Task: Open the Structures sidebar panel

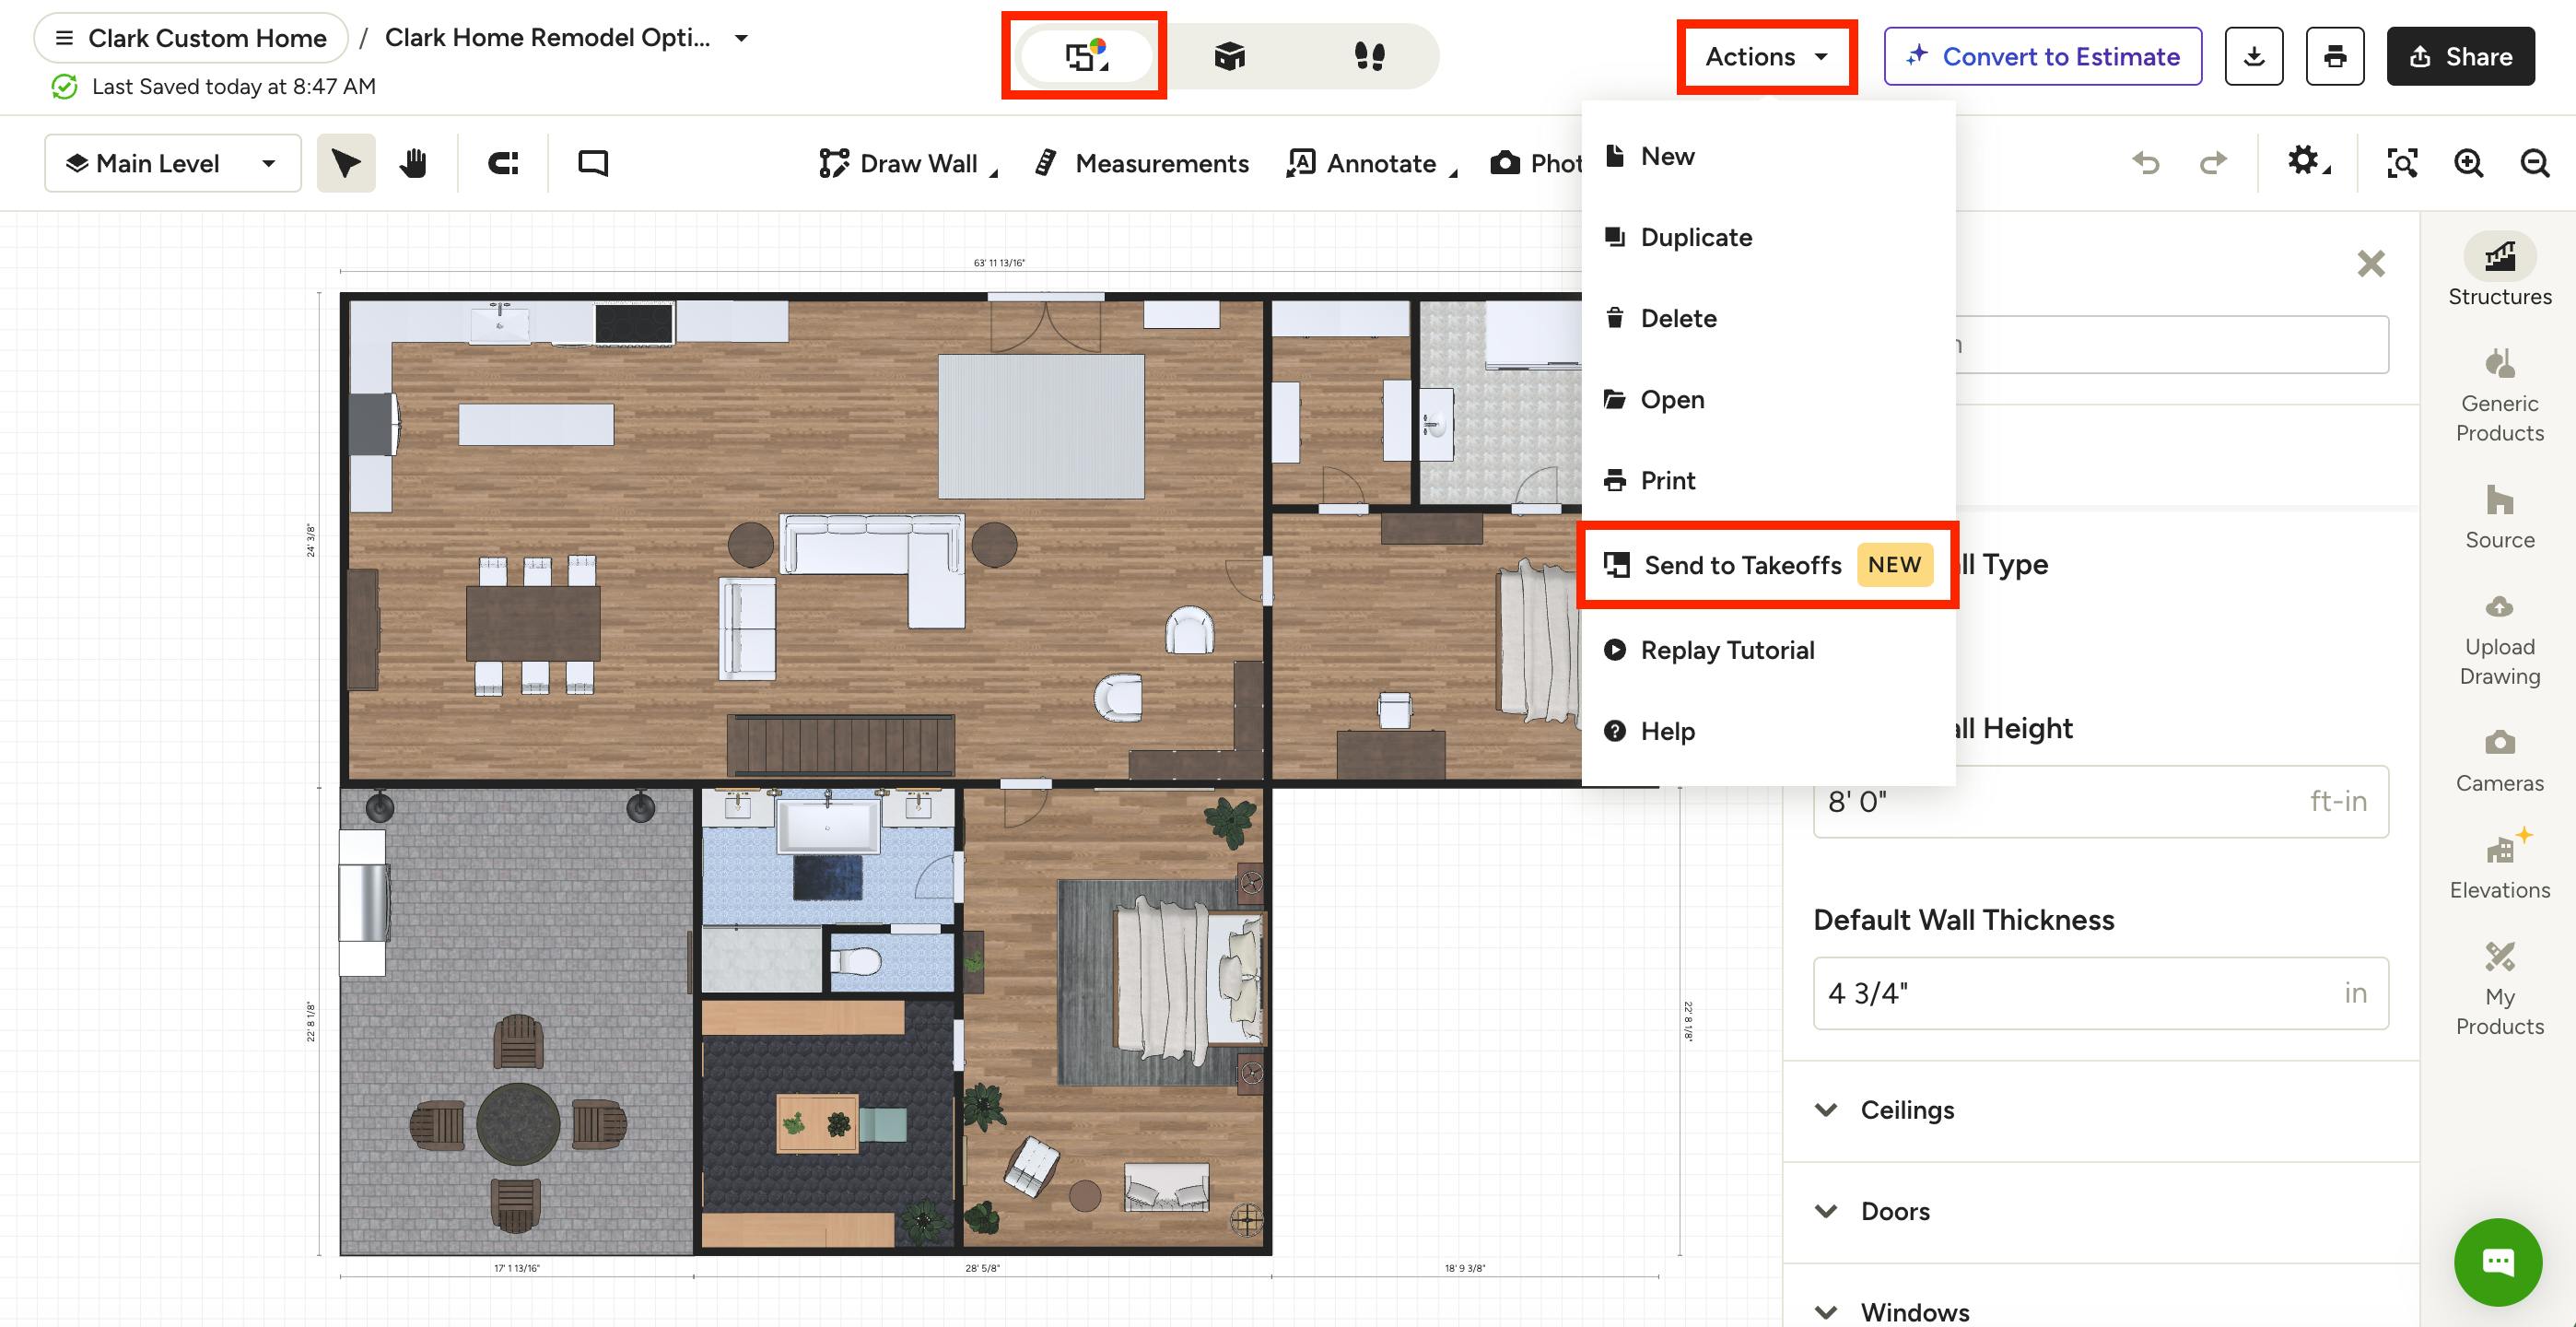Action: [2499, 270]
